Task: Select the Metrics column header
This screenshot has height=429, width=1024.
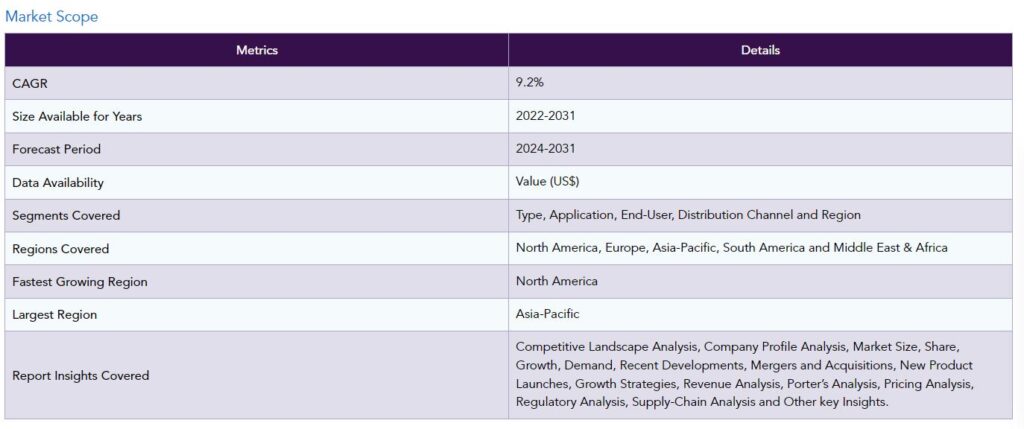Action: (x=257, y=50)
